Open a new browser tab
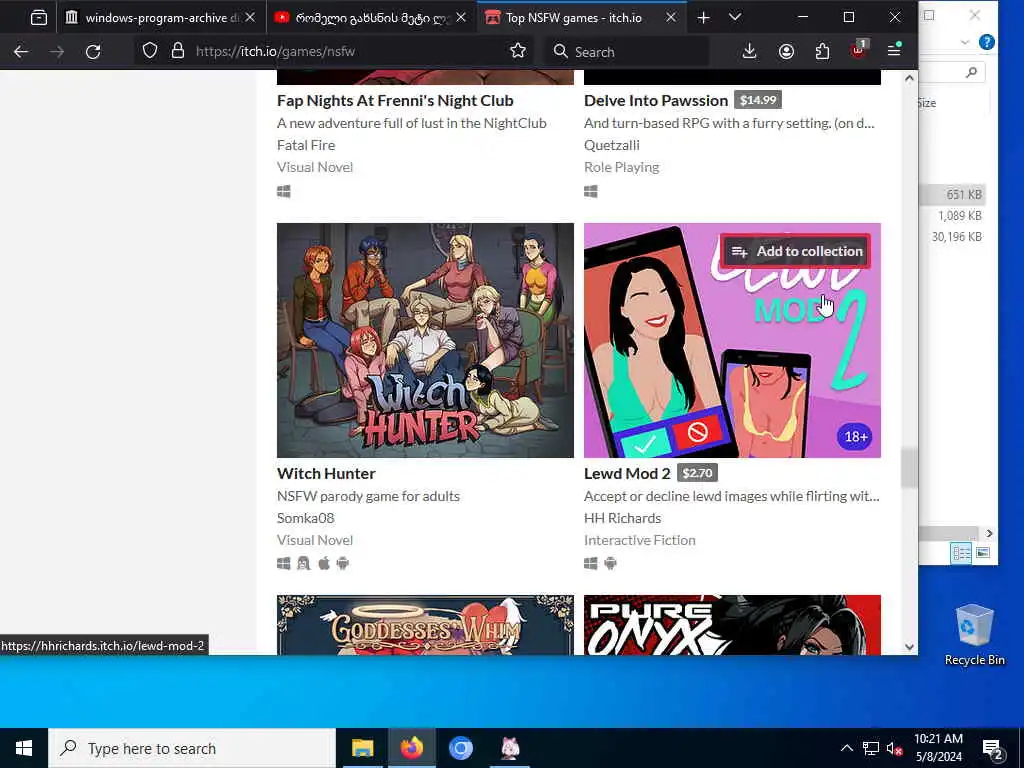This screenshot has width=1024, height=768. [703, 18]
